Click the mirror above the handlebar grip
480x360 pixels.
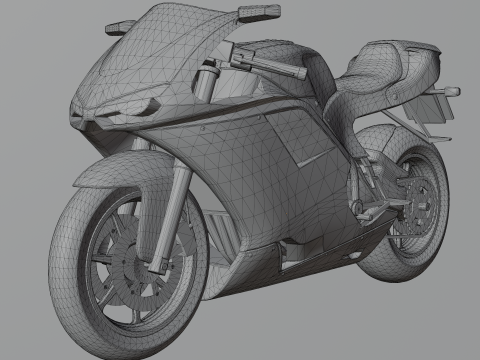(x=259, y=12)
